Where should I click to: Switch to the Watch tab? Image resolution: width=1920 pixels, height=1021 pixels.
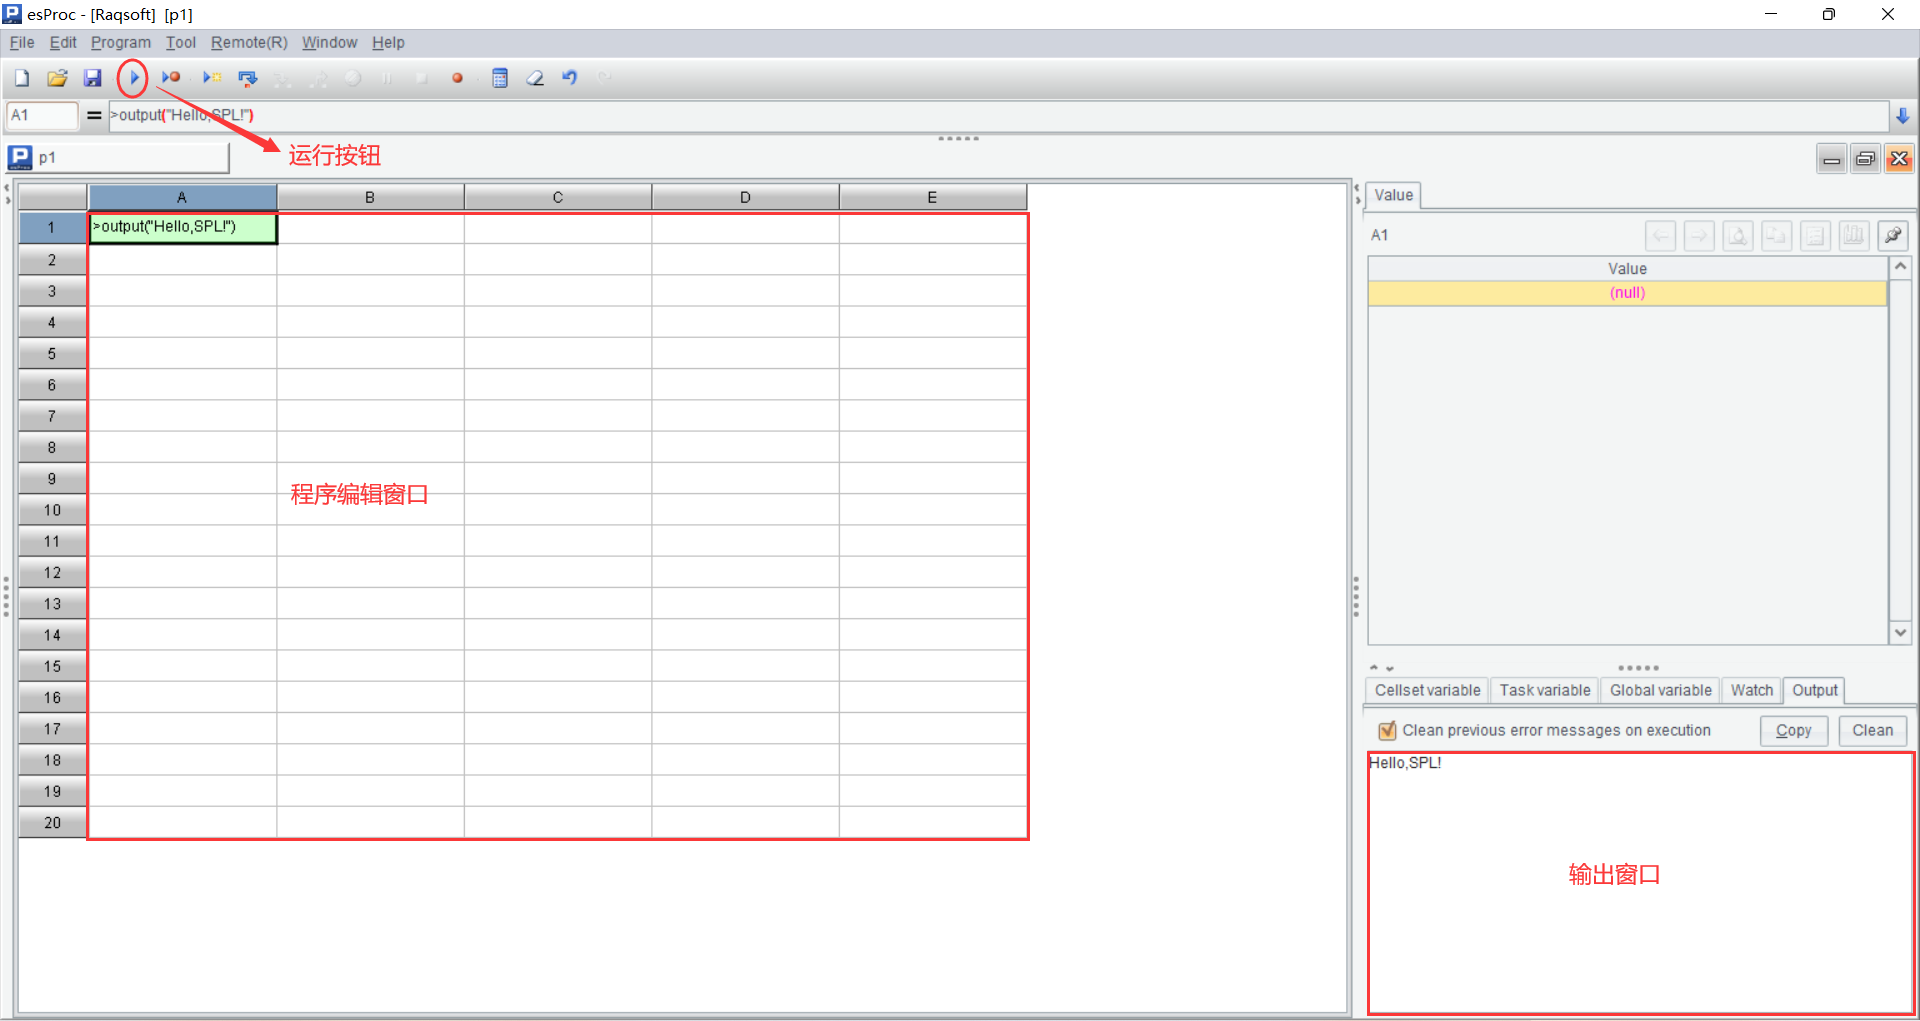pos(1751,690)
